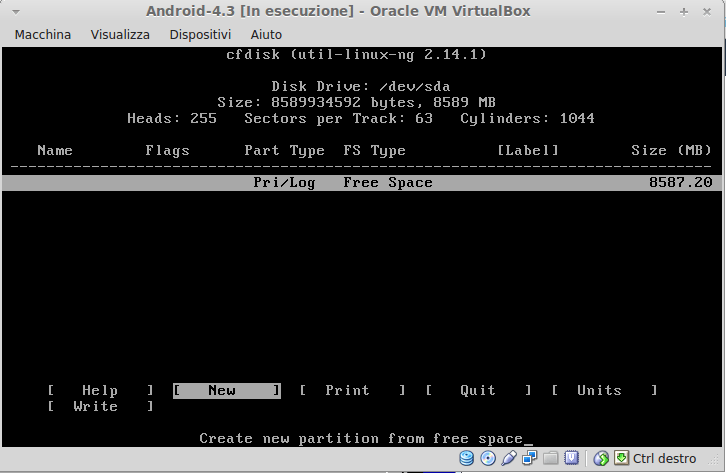
Task: Click the virtualization CPU chip icon
Action: (571, 458)
